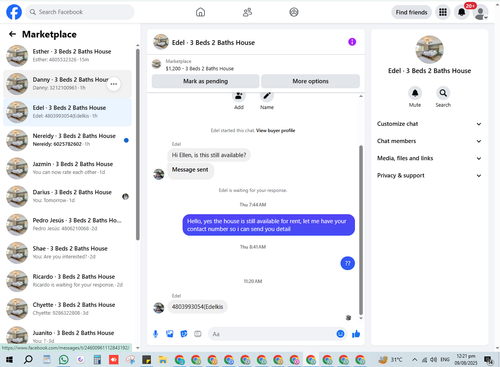Open the emoji picker in message box
This screenshot has width=500, height=367.
click(340, 334)
